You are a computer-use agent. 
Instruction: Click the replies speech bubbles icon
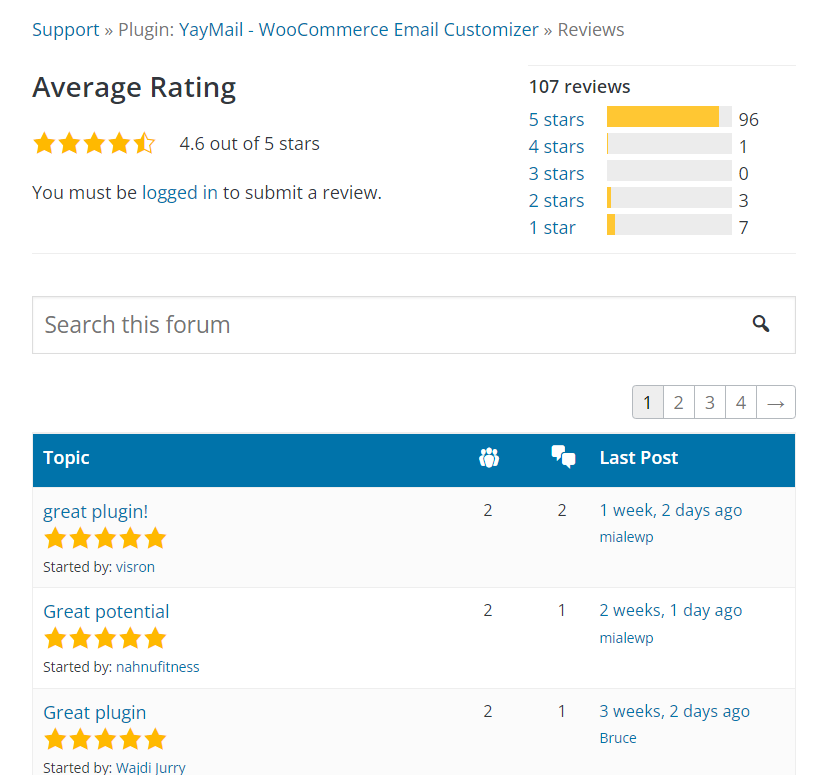click(x=563, y=457)
